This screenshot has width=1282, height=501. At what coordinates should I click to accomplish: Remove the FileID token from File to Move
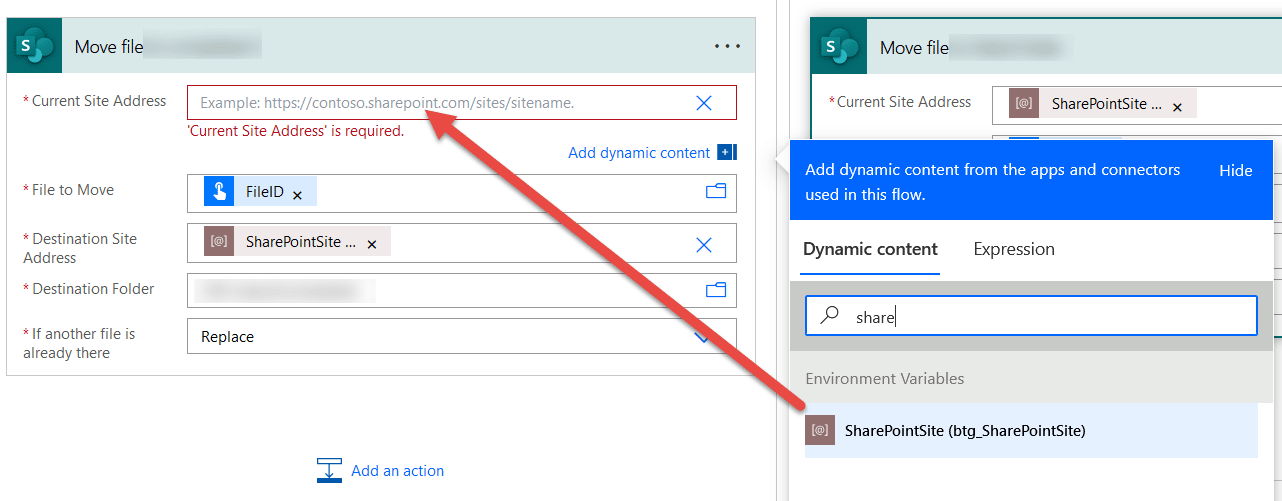(297, 196)
